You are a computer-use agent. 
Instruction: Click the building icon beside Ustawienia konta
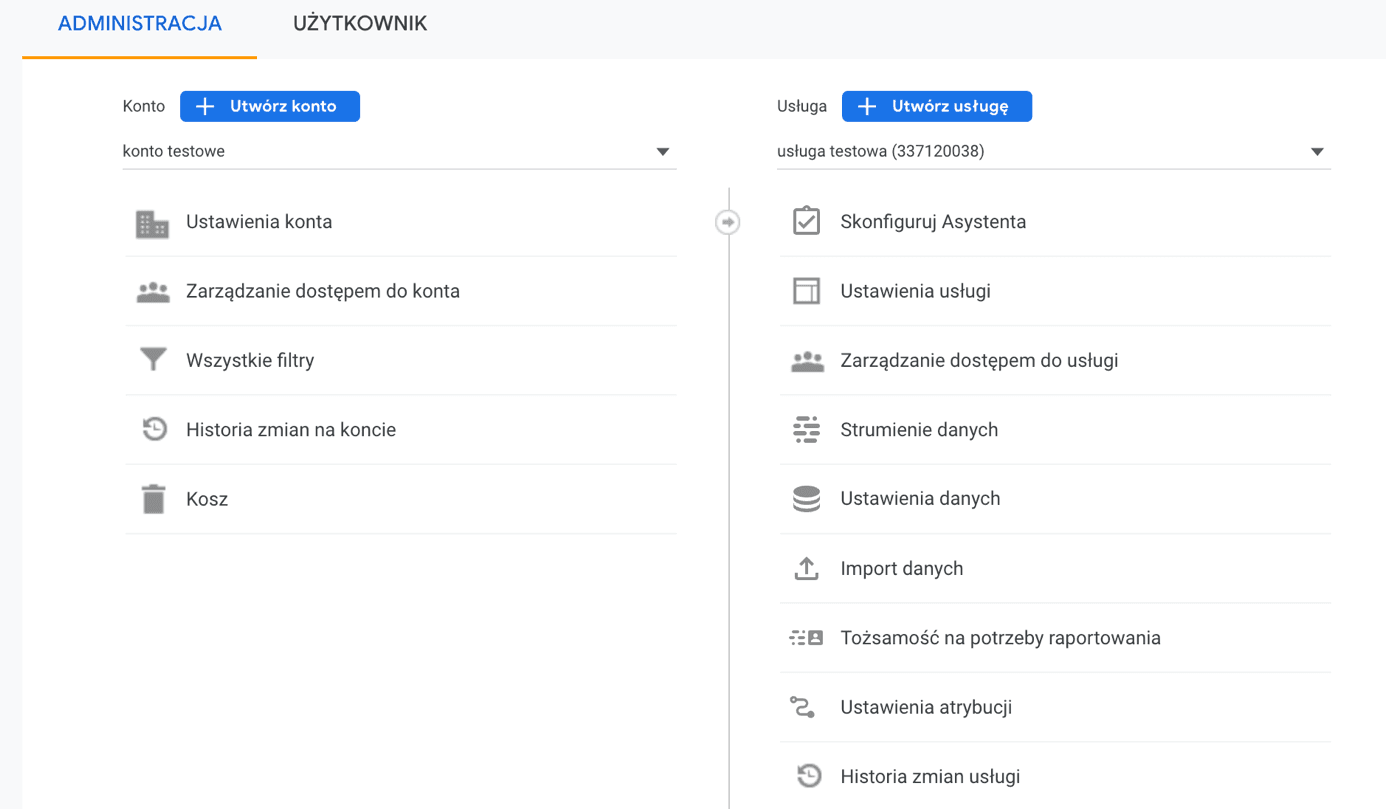153,224
